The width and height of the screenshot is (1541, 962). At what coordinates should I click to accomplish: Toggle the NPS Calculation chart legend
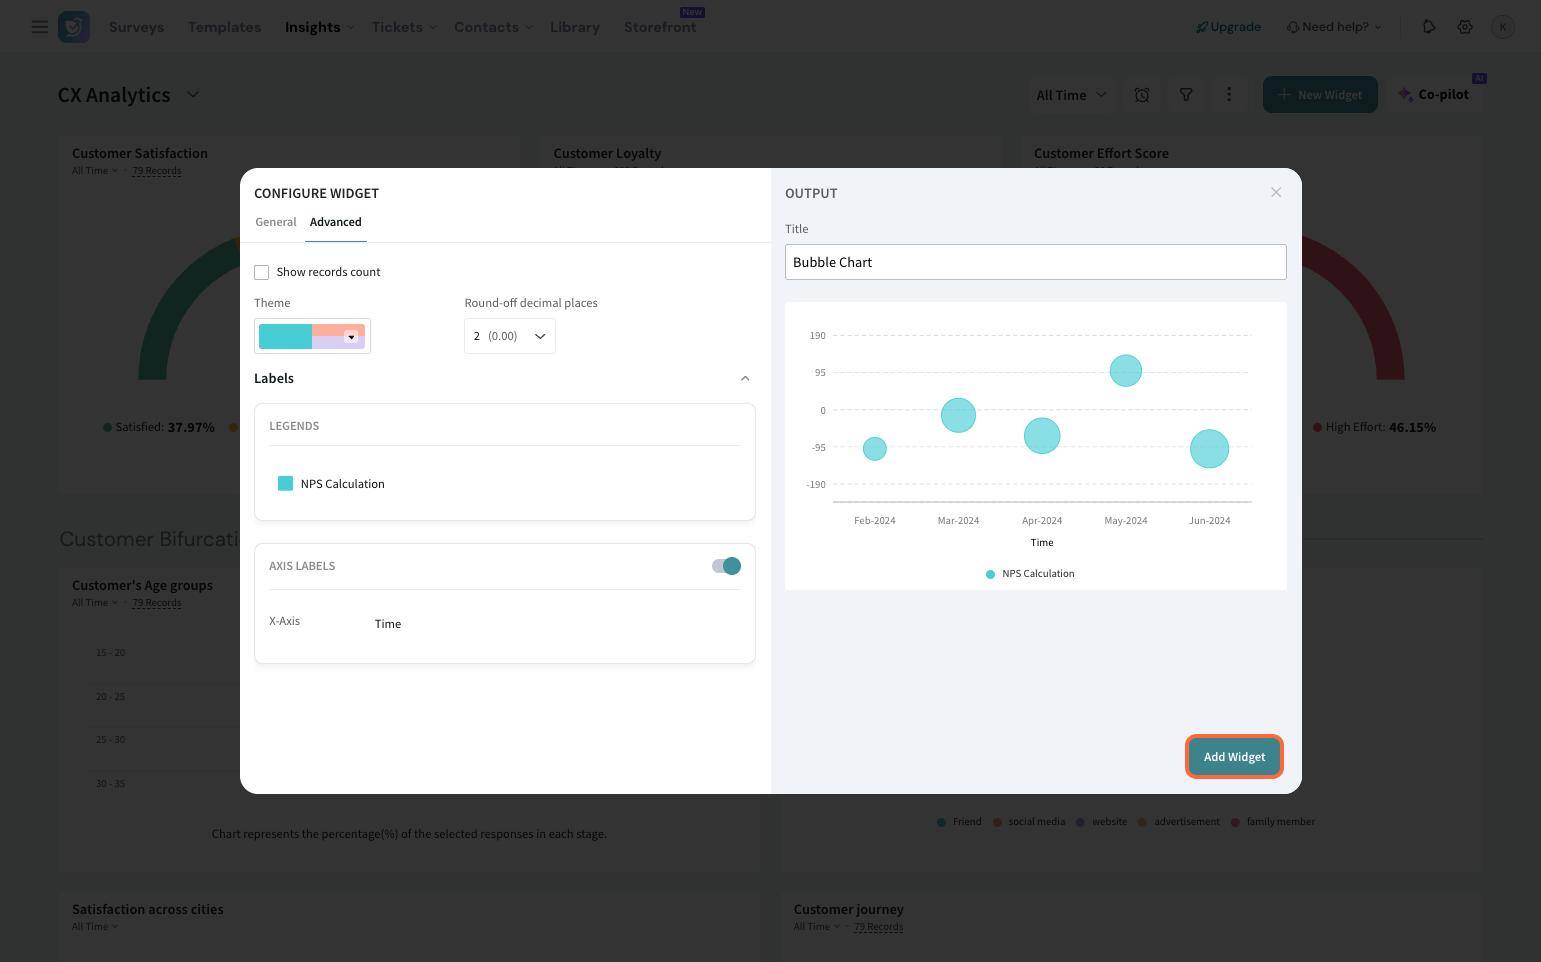[1030, 574]
